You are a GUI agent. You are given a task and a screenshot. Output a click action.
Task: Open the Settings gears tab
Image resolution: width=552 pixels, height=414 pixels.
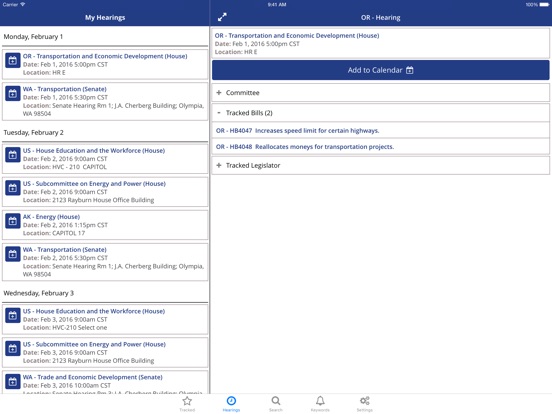[365, 404]
